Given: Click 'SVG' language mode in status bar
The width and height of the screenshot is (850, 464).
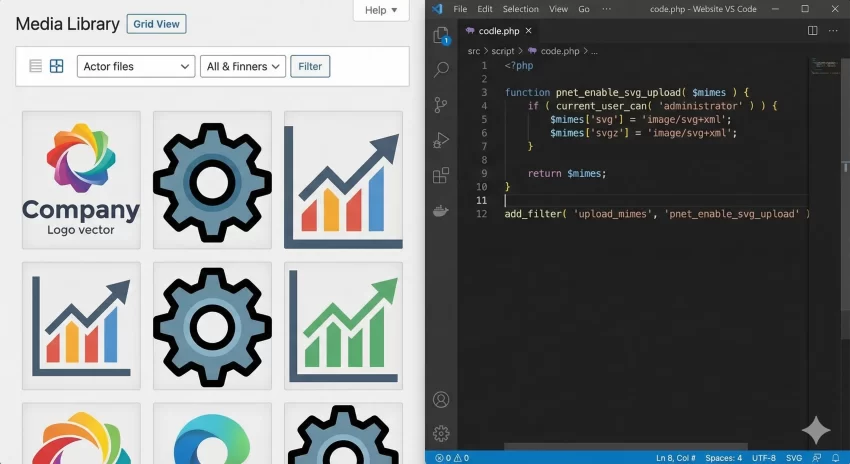Looking at the screenshot, I should tap(794, 458).
